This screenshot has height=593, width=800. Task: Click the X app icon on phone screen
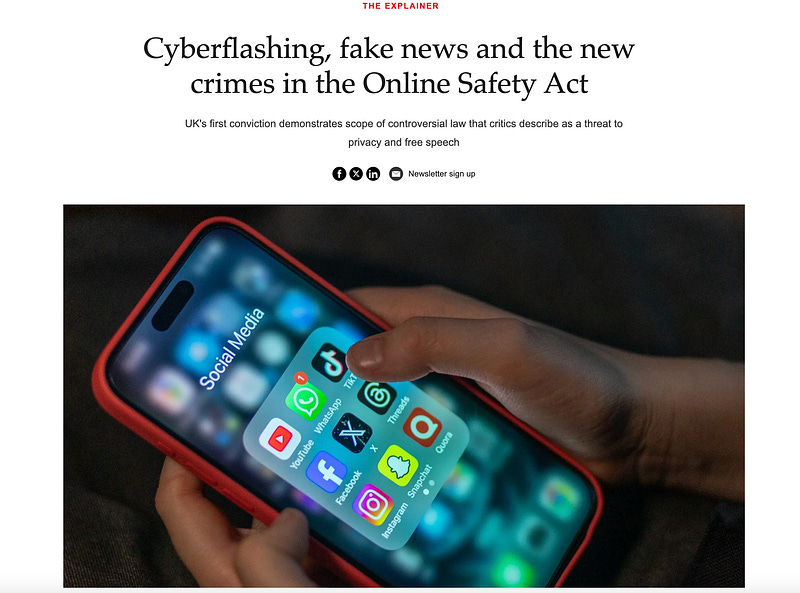[x=352, y=433]
